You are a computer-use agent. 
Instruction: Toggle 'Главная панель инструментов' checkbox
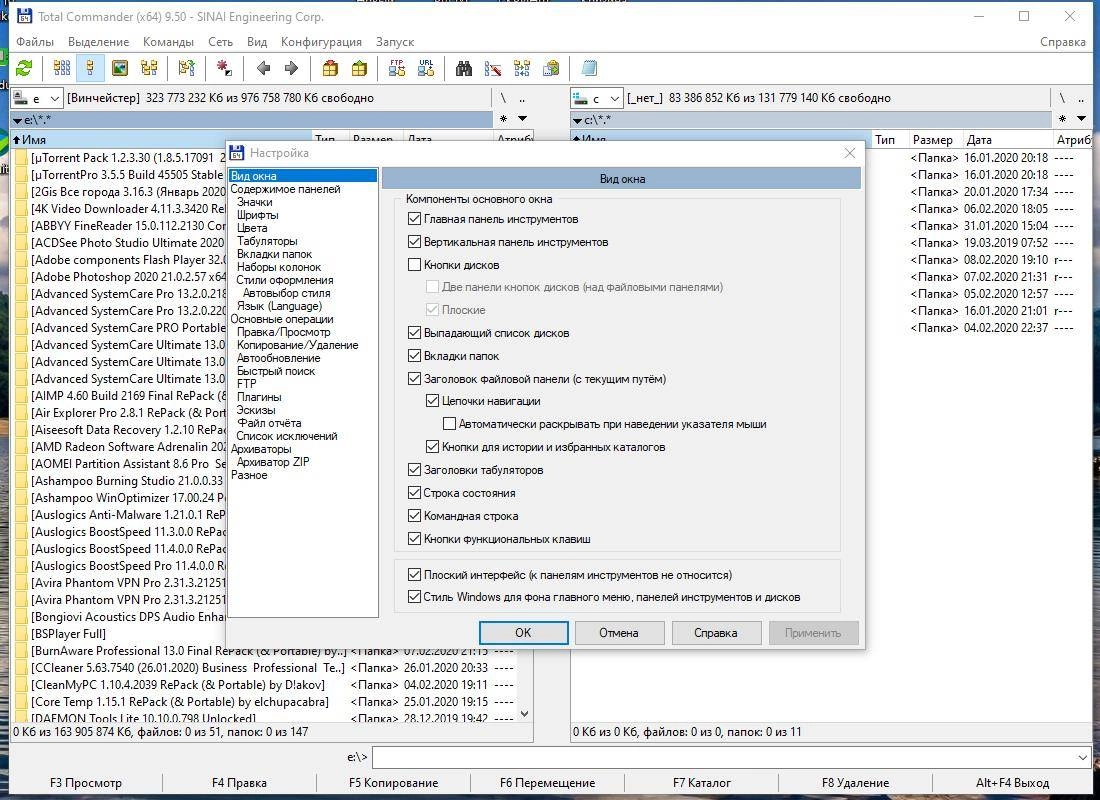[414, 219]
